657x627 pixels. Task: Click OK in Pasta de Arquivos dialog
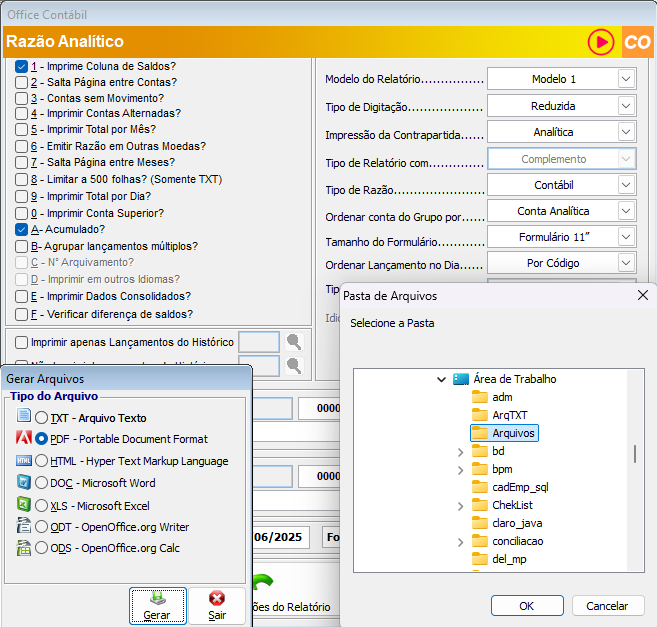coord(527,606)
